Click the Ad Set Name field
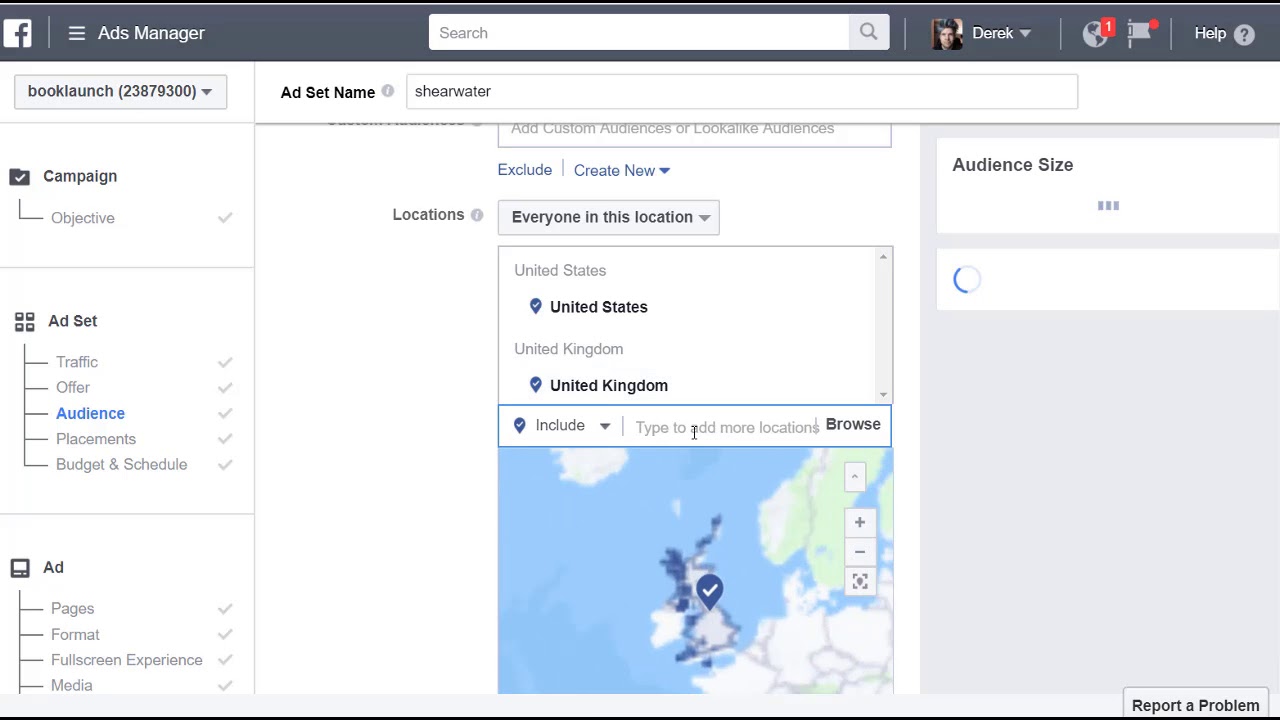Viewport: 1280px width, 720px height. (742, 91)
